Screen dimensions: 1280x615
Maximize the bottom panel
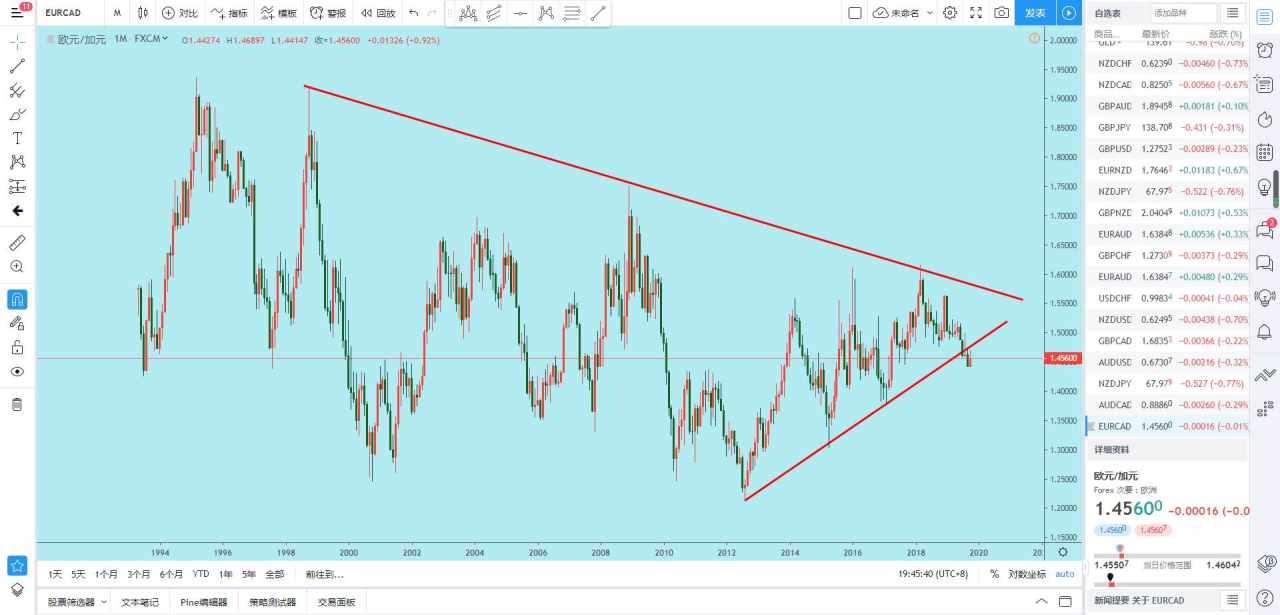[1065, 601]
